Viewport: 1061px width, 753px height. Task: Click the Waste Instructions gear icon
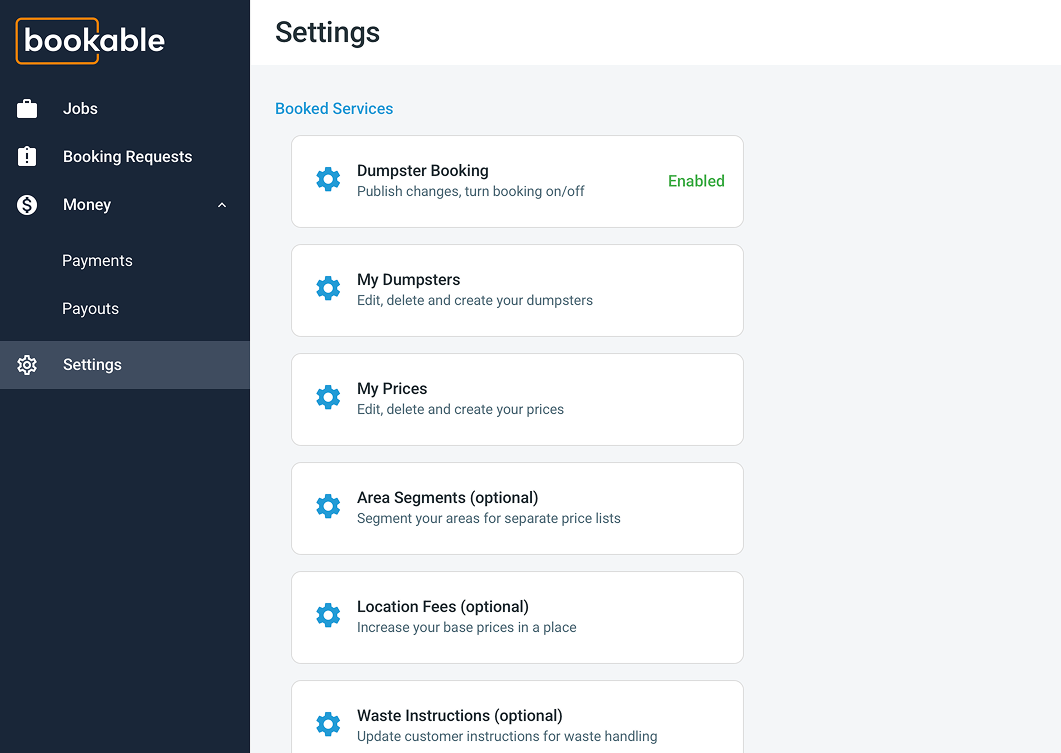coord(328,724)
